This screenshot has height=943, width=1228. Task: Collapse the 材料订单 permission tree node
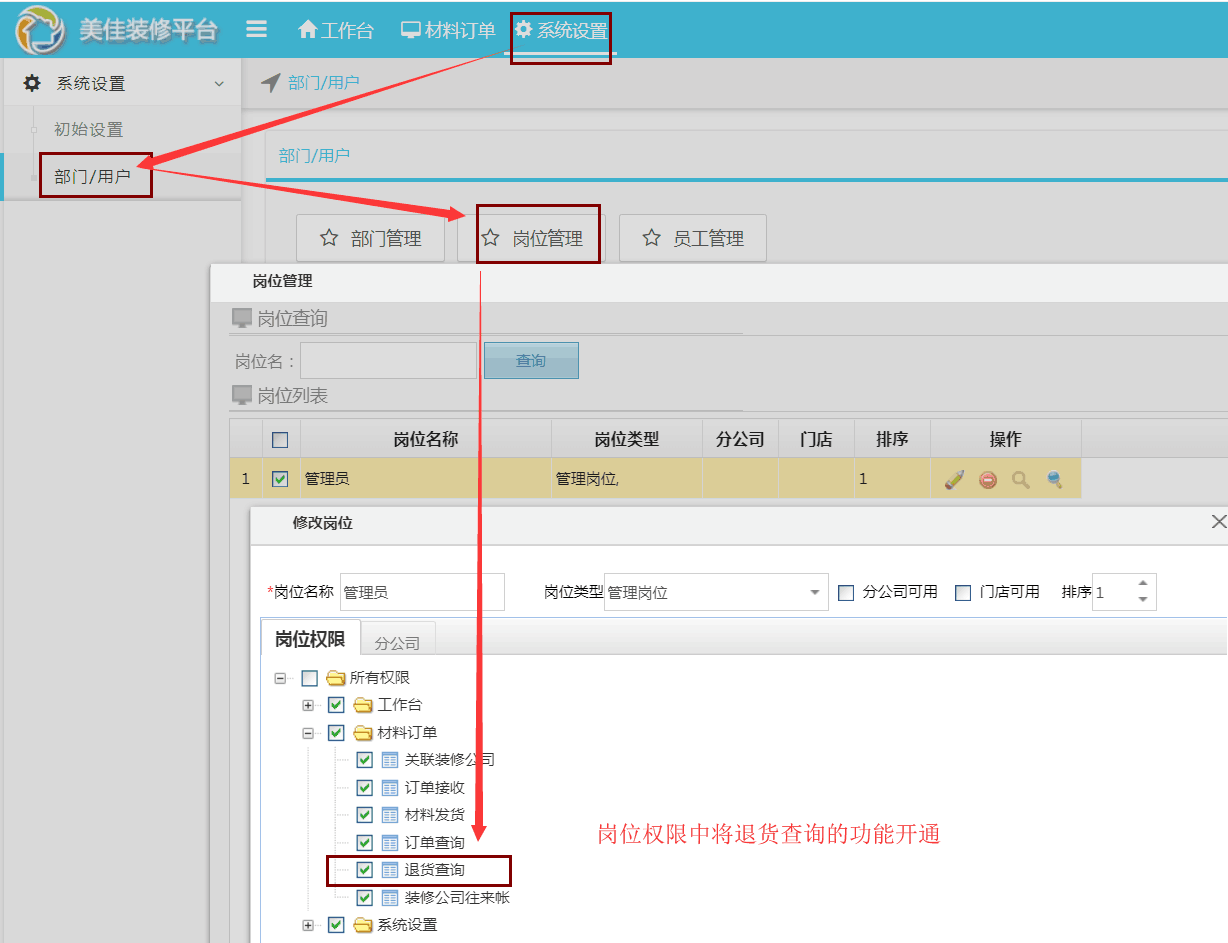pyautogui.click(x=308, y=733)
